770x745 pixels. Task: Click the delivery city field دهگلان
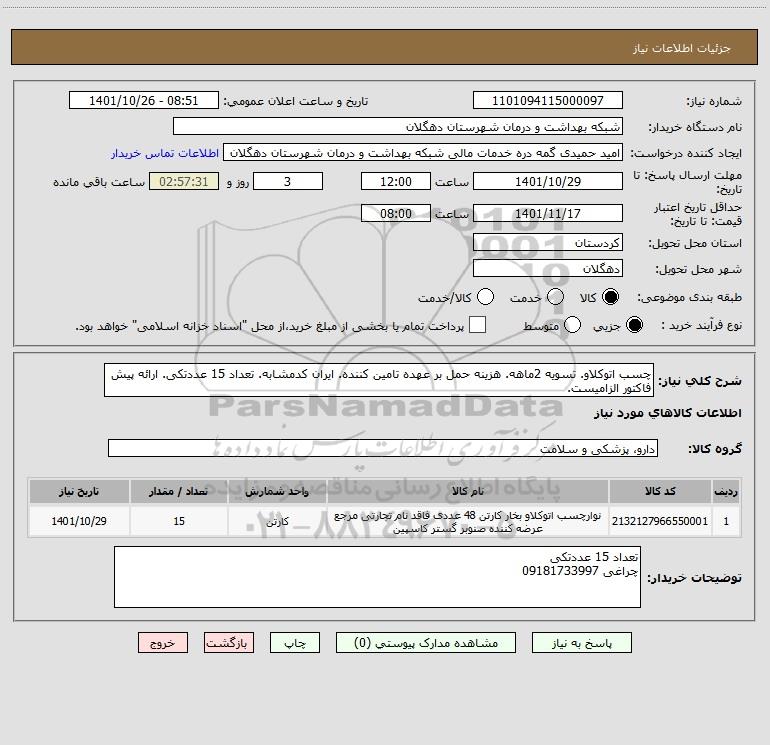(548, 268)
